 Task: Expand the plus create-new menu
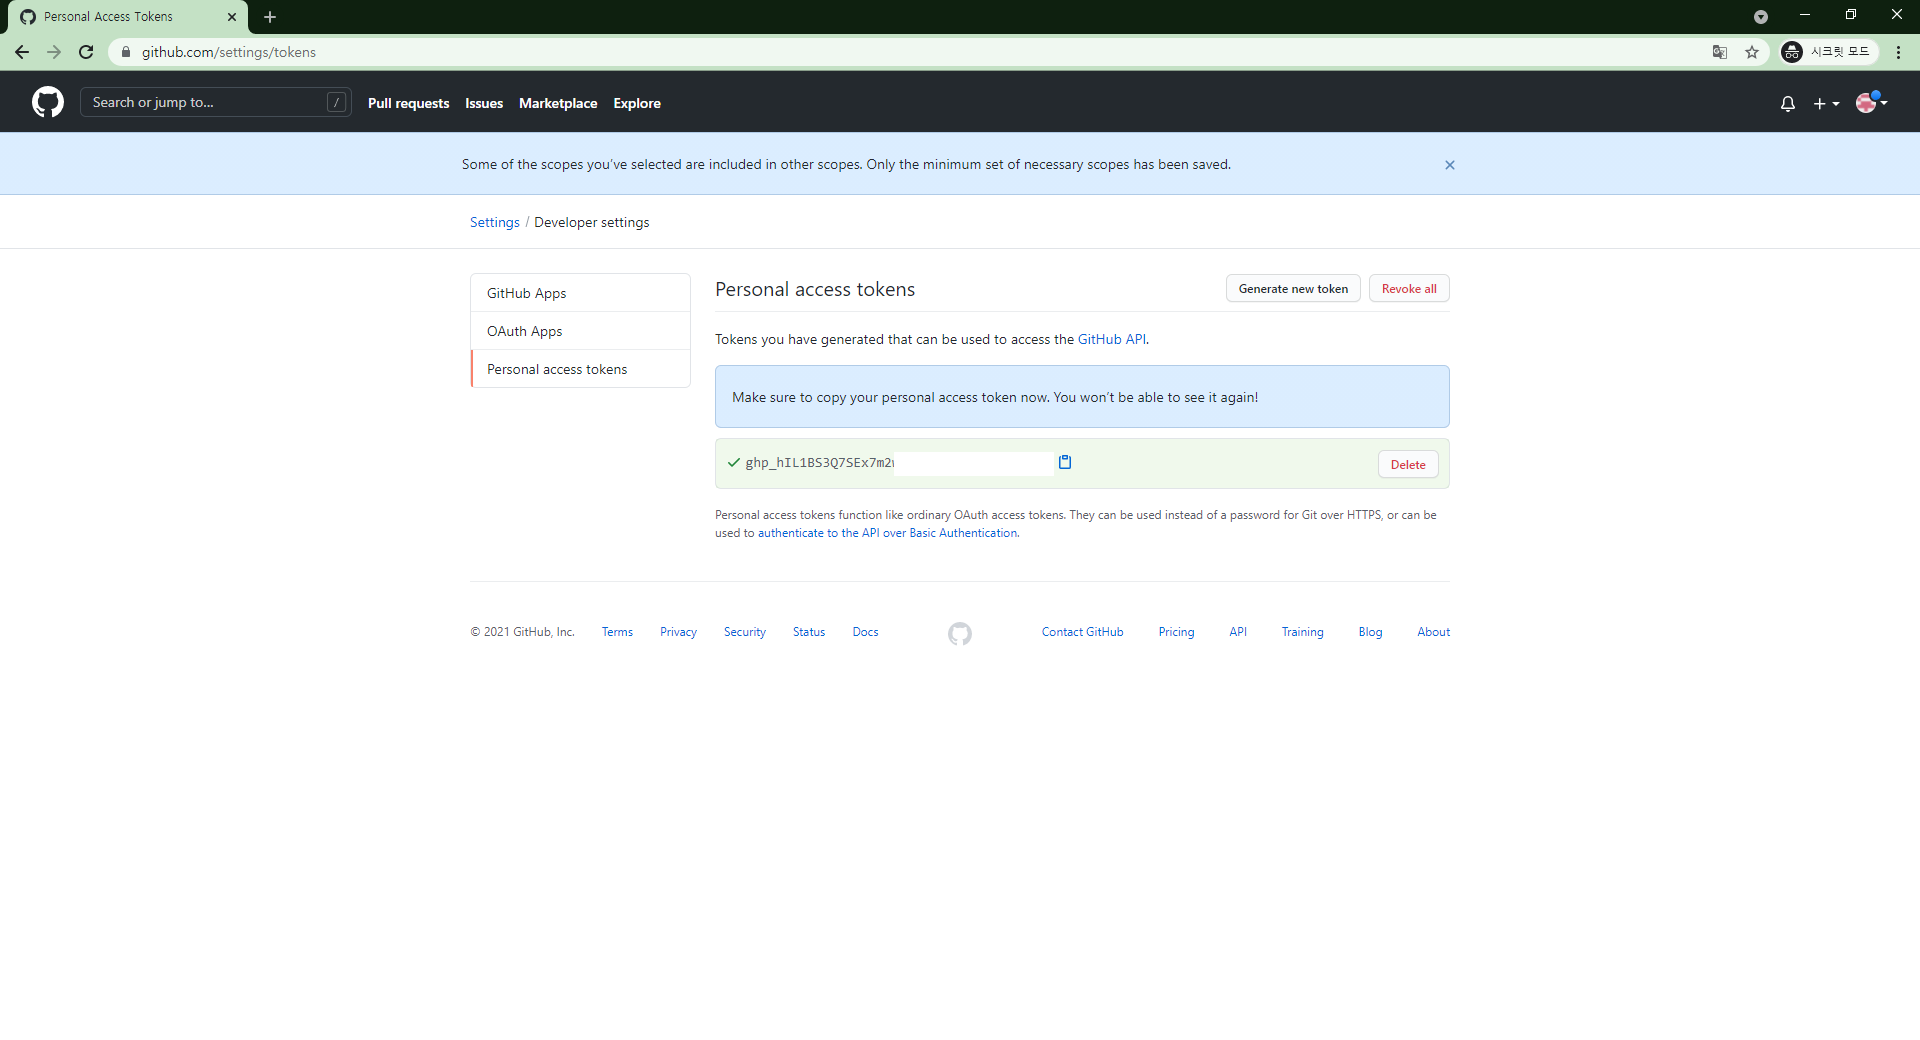click(1826, 103)
